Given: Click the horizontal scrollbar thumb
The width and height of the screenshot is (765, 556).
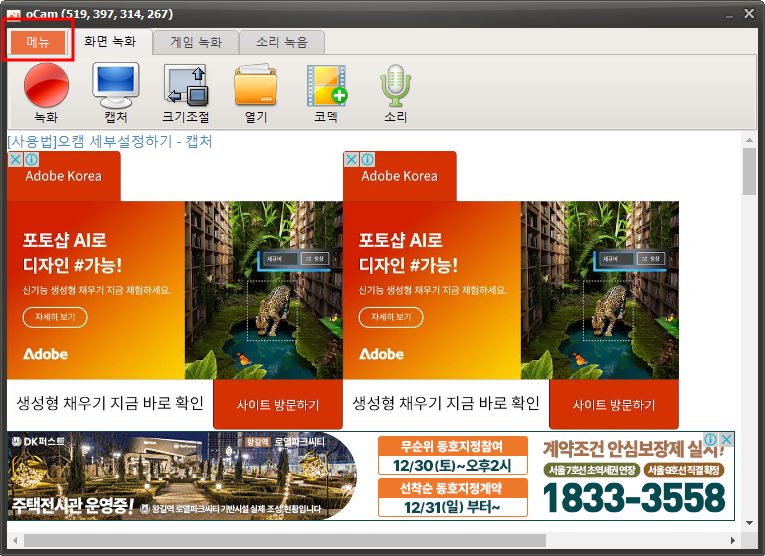Looking at the screenshot, I should pyautogui.click(x=285, y=540).
